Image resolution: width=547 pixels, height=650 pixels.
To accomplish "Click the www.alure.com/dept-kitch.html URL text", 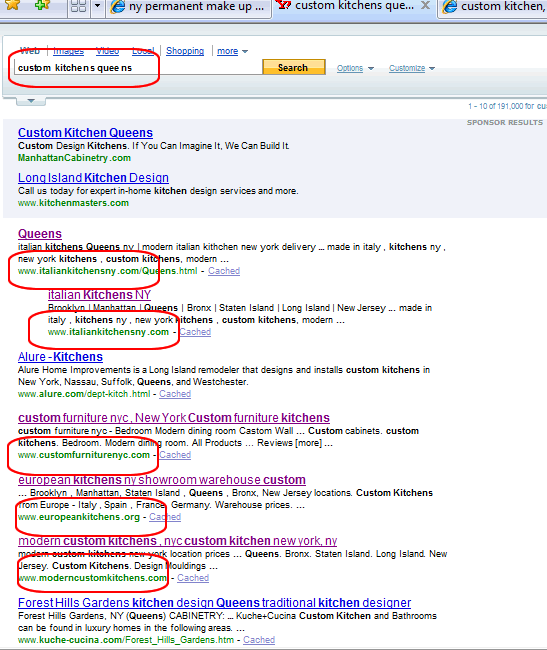I will (84, 394).
